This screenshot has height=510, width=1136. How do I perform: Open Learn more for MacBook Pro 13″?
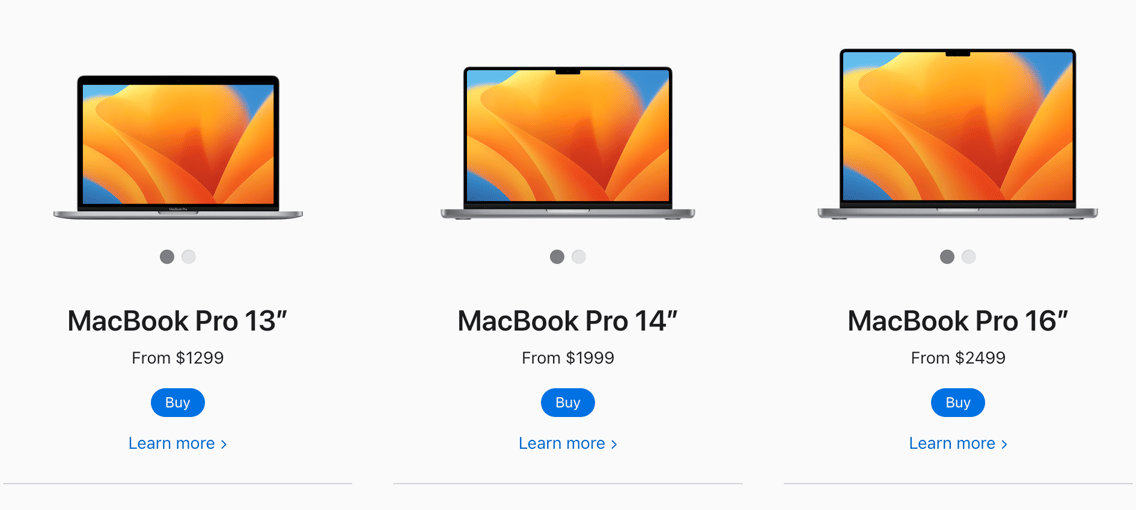pos(178,443)
